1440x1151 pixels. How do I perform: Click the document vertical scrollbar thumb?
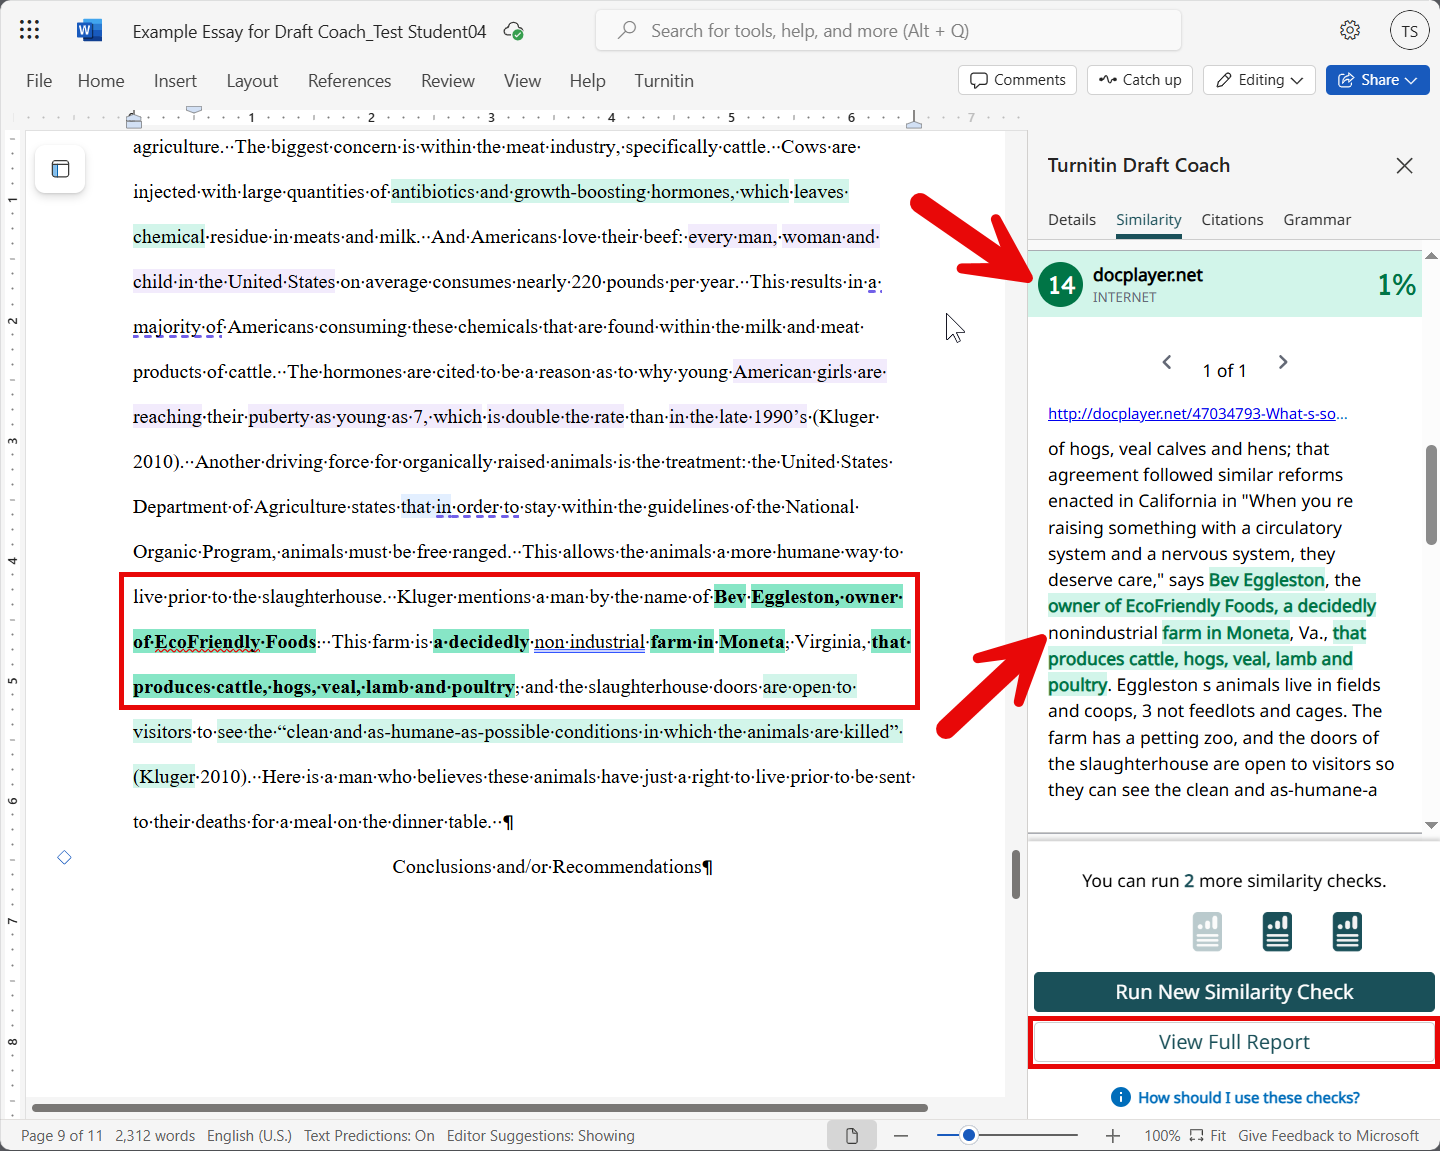coord(1016,874)
